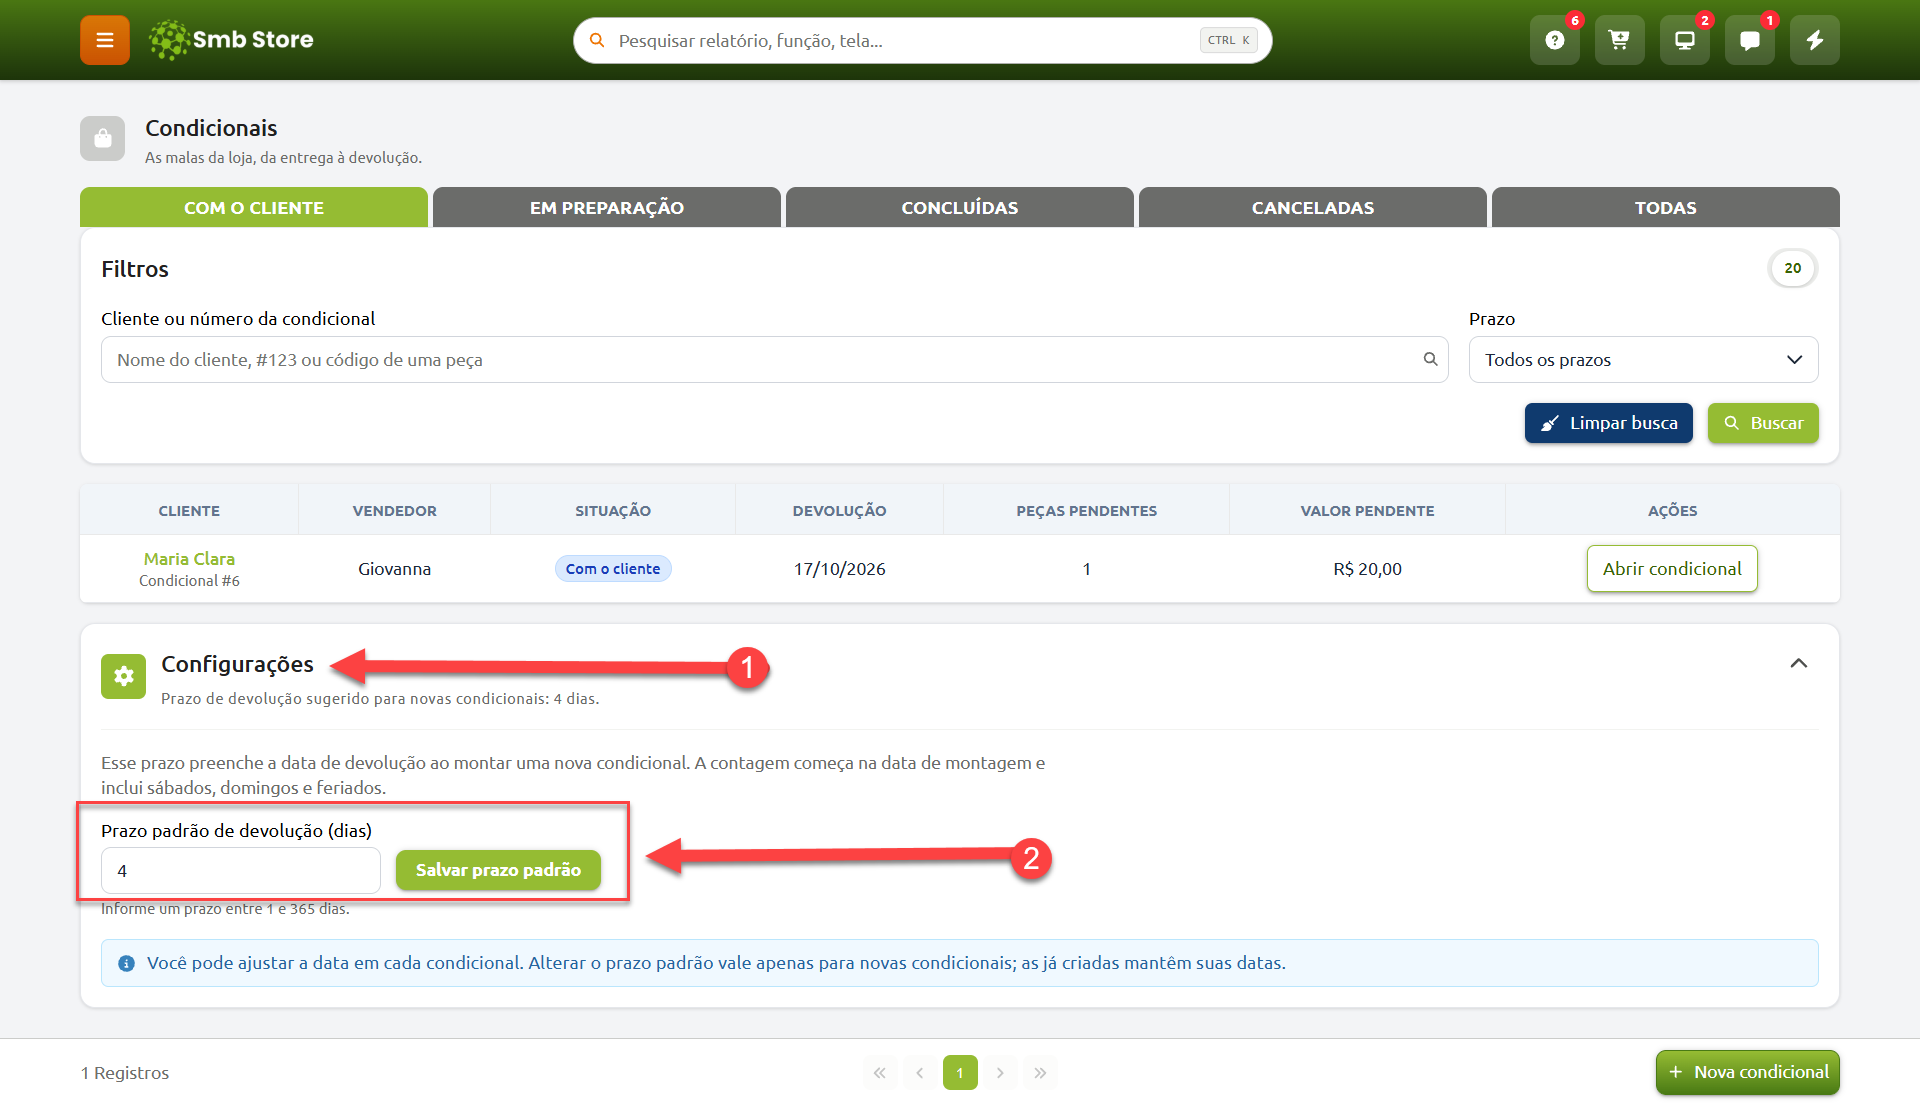Click the CLIENTE column header
The height and width of the screenshot is (1107, 1920).
click(189, 511)
